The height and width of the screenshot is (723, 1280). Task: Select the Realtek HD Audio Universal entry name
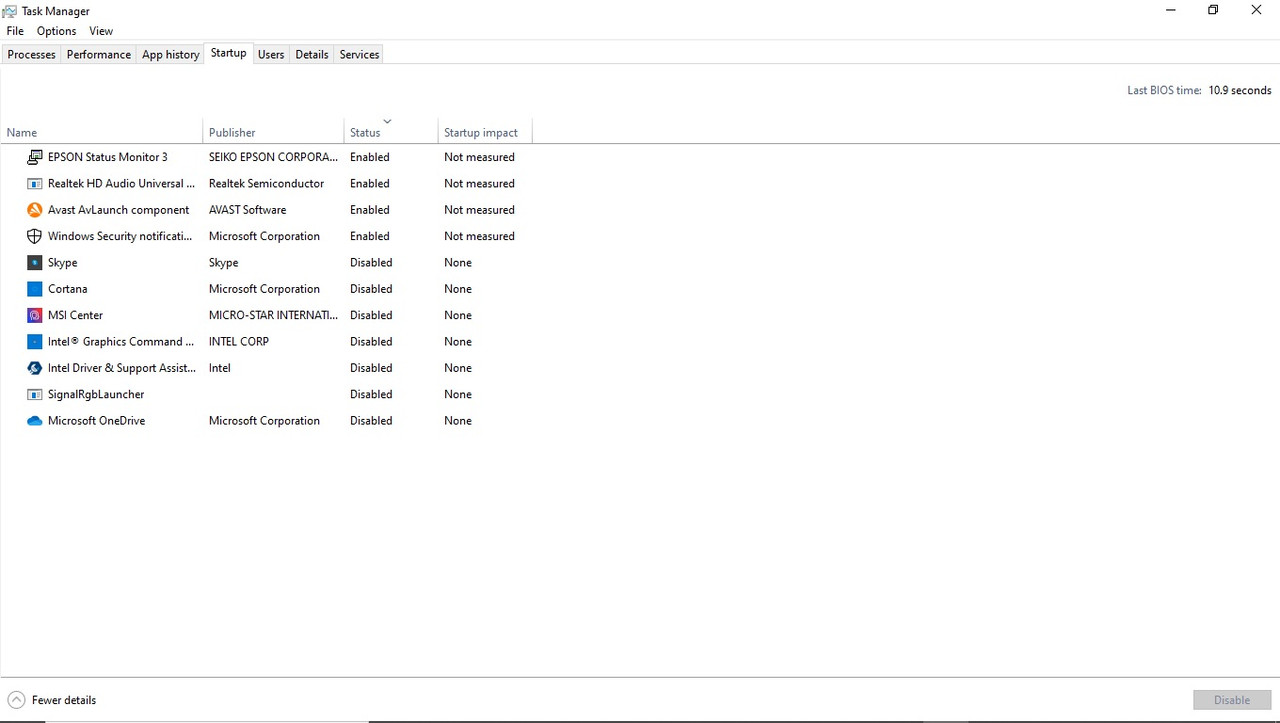pyautogui.click(x=122, y=183)
